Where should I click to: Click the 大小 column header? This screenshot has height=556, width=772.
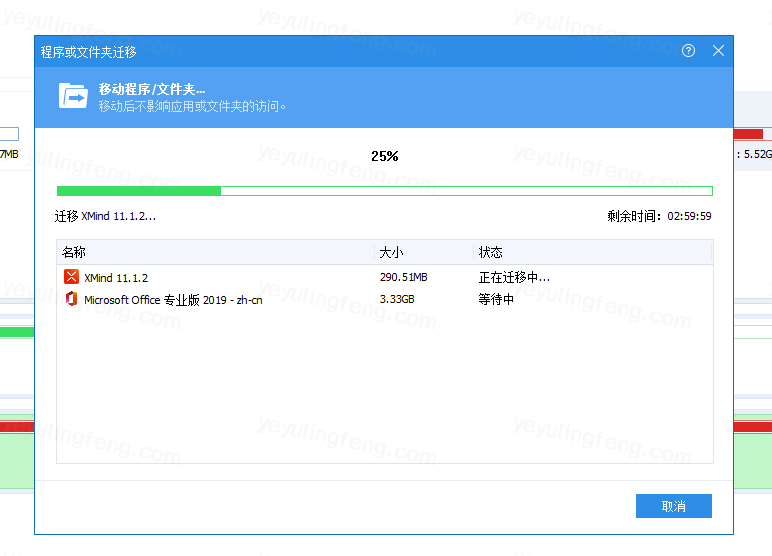click(391, 252)
